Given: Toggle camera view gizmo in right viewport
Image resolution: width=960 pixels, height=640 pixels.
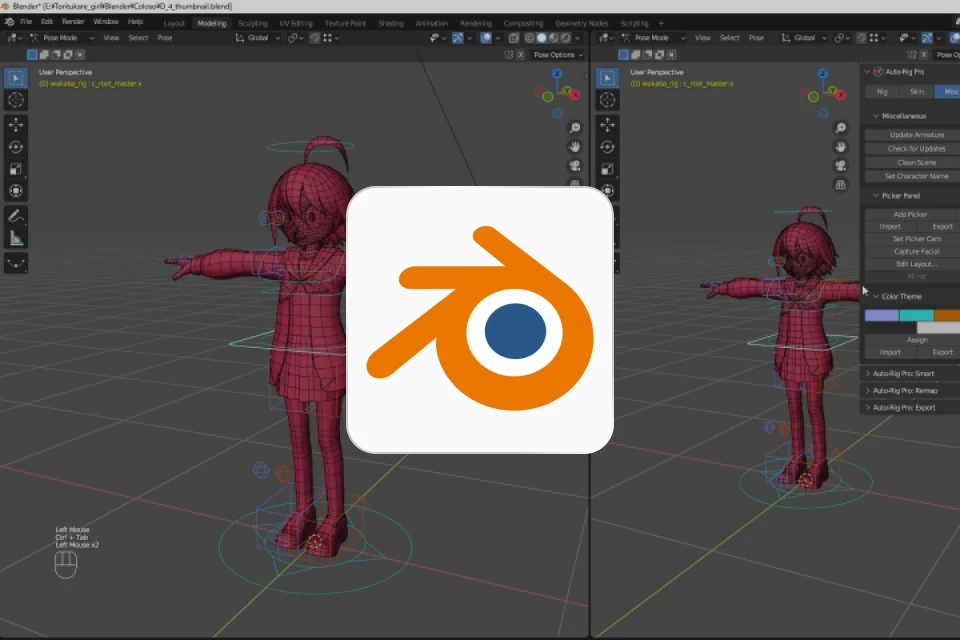Looking at the screenshot, I should 841,165.
